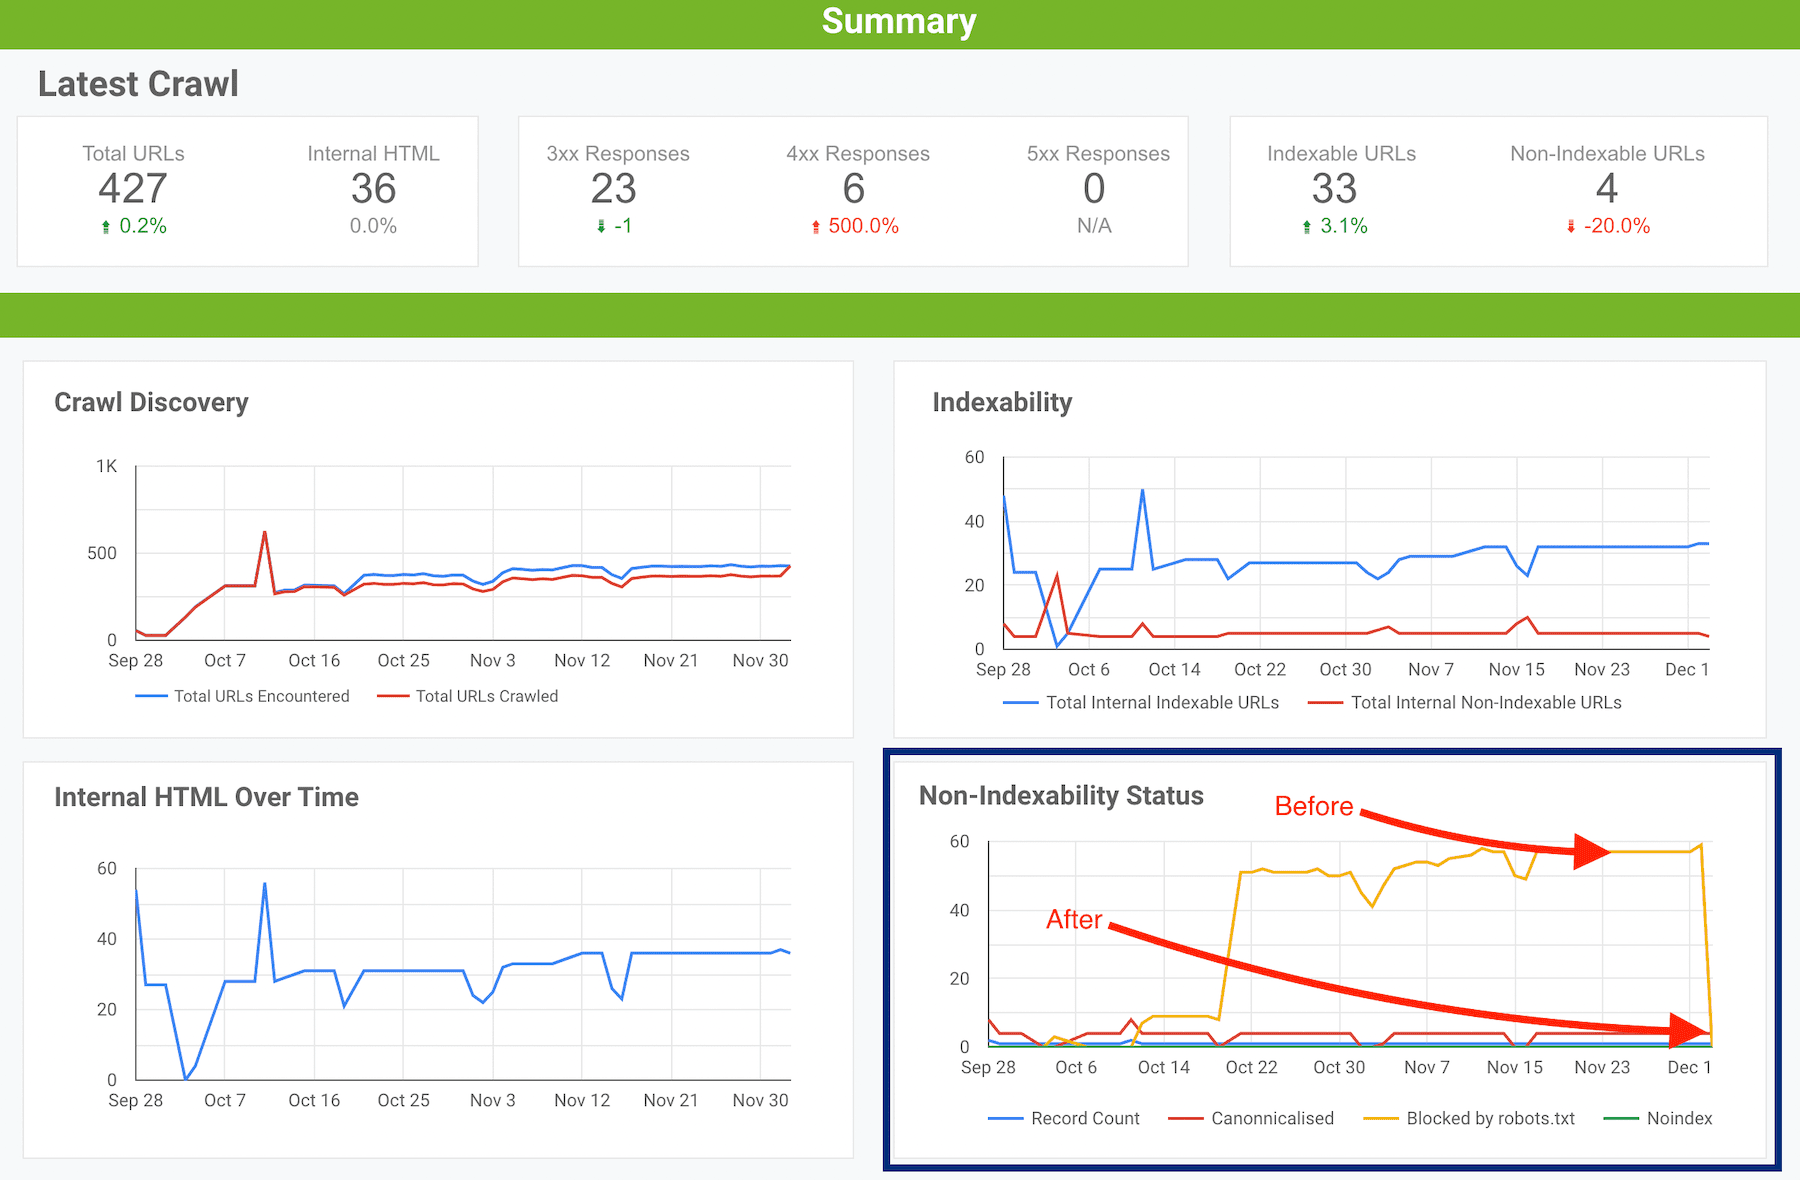The height and width of the screenshot is (1180, 1800).
Task: Click the Indexability chart title
Action: click(1002, 402)
